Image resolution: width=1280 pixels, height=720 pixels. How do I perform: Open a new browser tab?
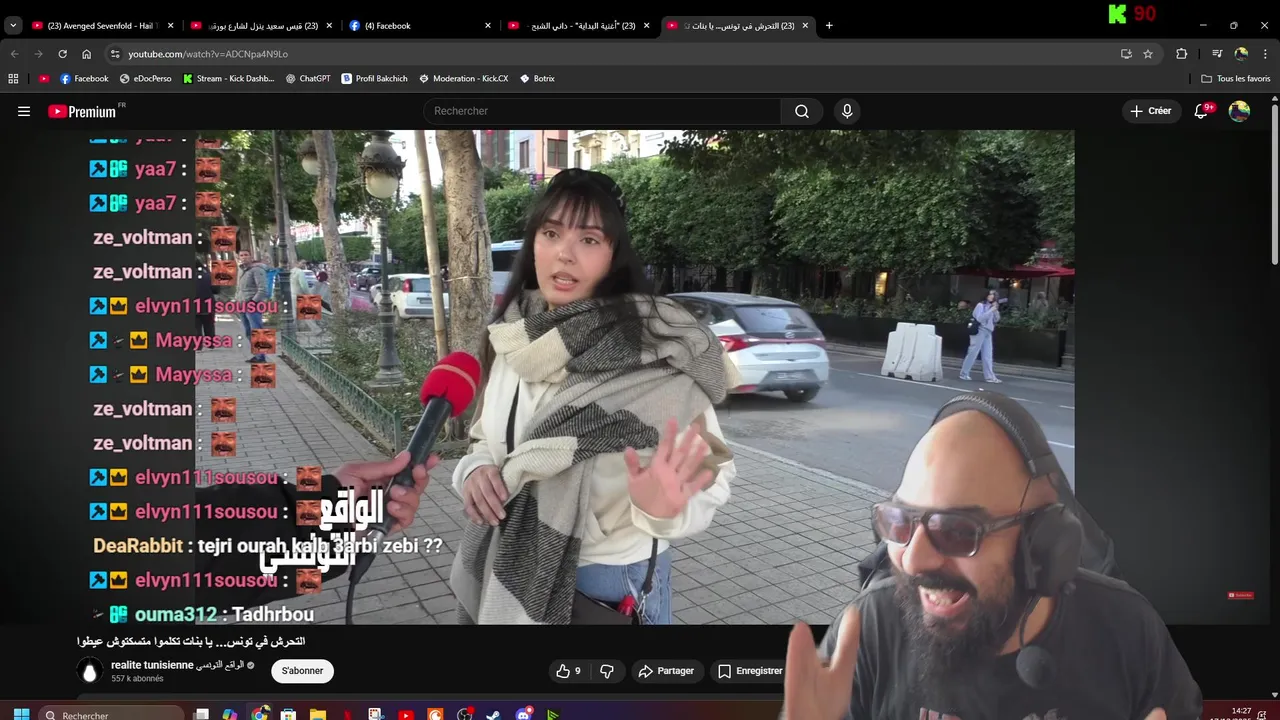829,25
